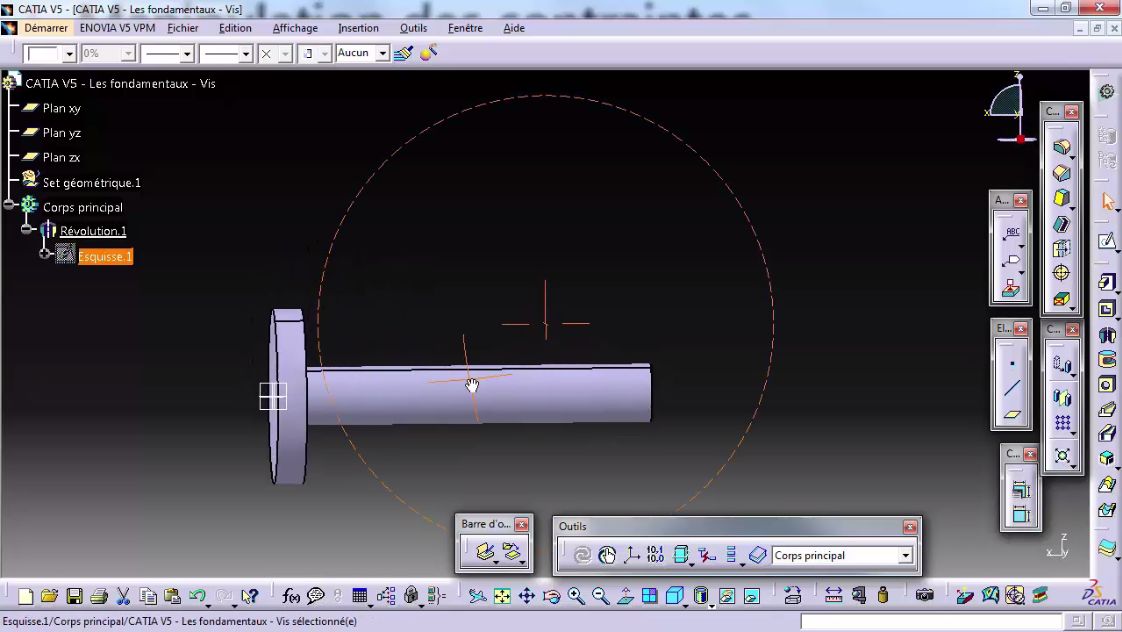Close the Barre d'o toolbar panel
The width and height of the screenshot is (1122, 632).
(522, 523)
